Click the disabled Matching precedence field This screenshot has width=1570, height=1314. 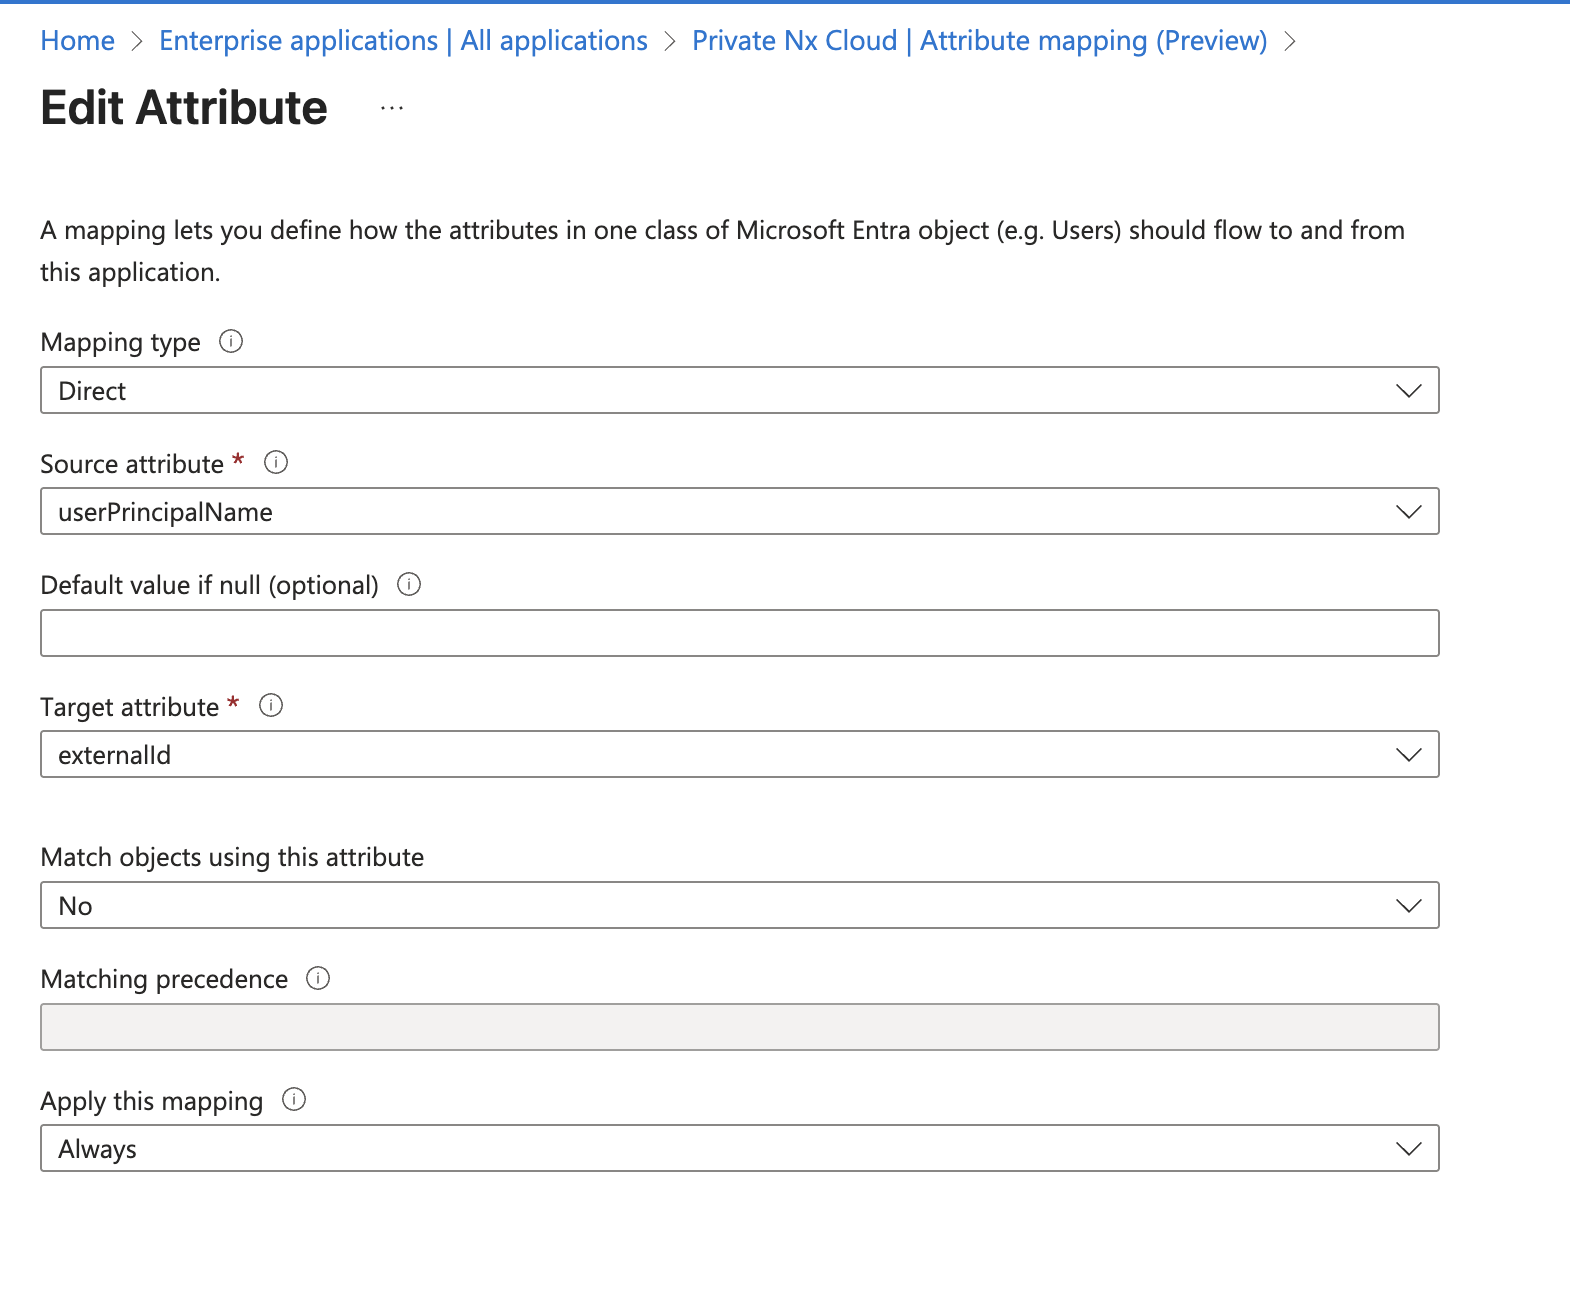click(x=740, y=1027)
